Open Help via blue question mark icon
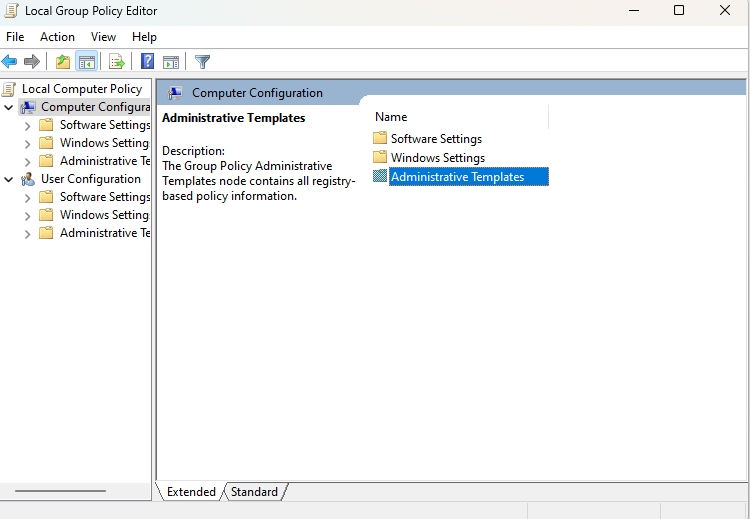This screenshot has height=519, width=750. coord(147,62)
